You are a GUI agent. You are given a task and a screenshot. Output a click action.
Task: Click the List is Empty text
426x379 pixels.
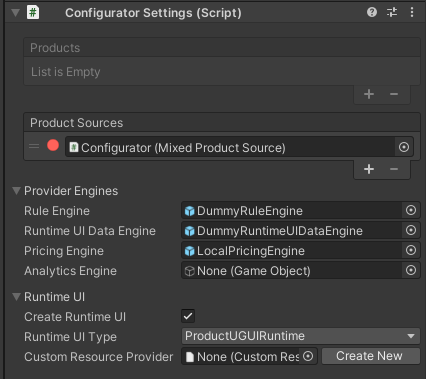tap(66, 72)
